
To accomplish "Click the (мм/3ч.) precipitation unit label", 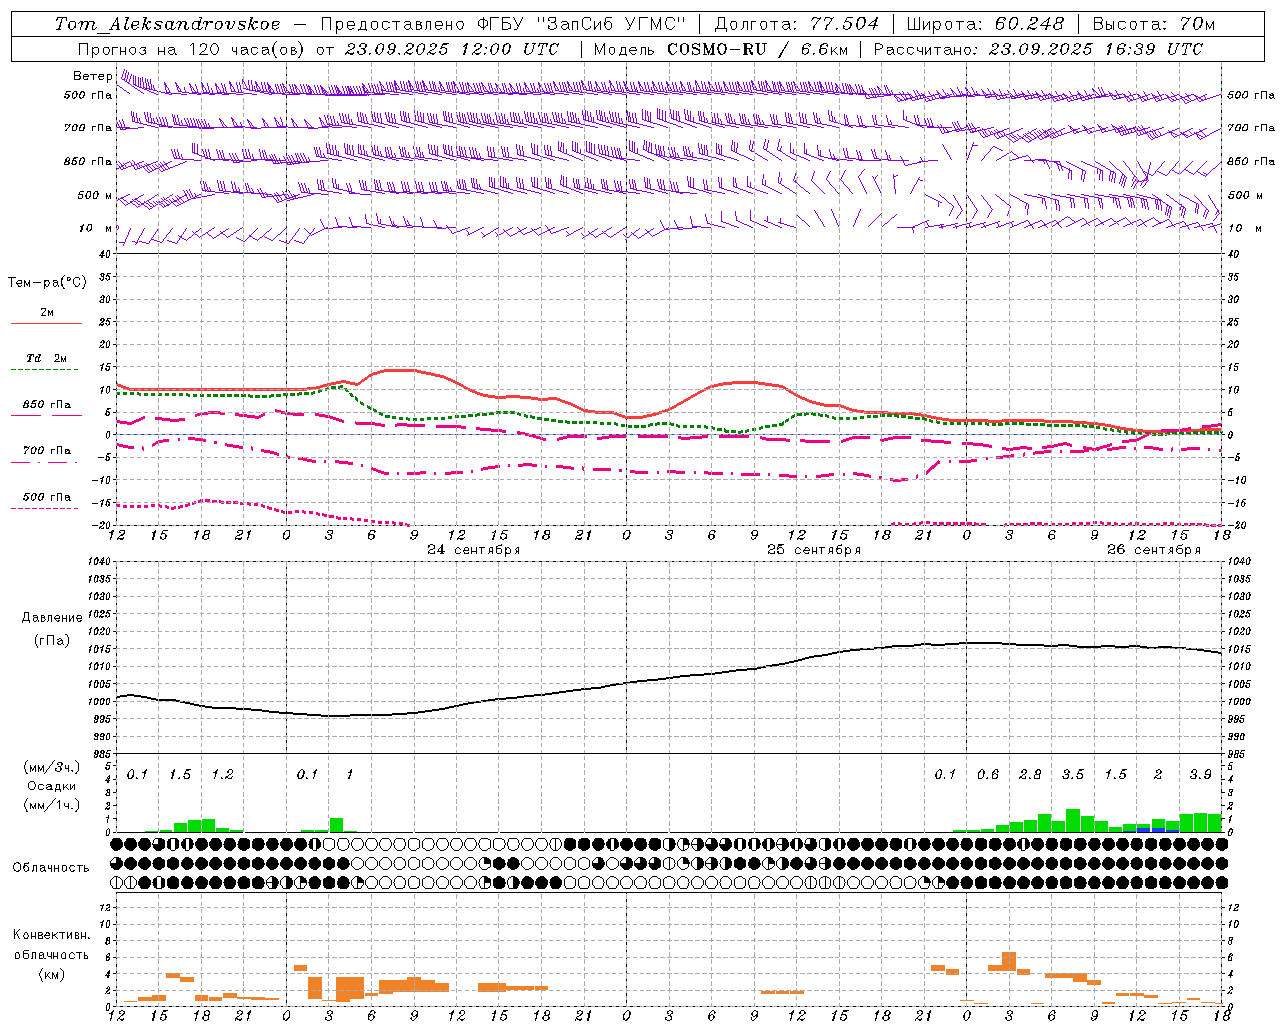I will pos(52,767).
